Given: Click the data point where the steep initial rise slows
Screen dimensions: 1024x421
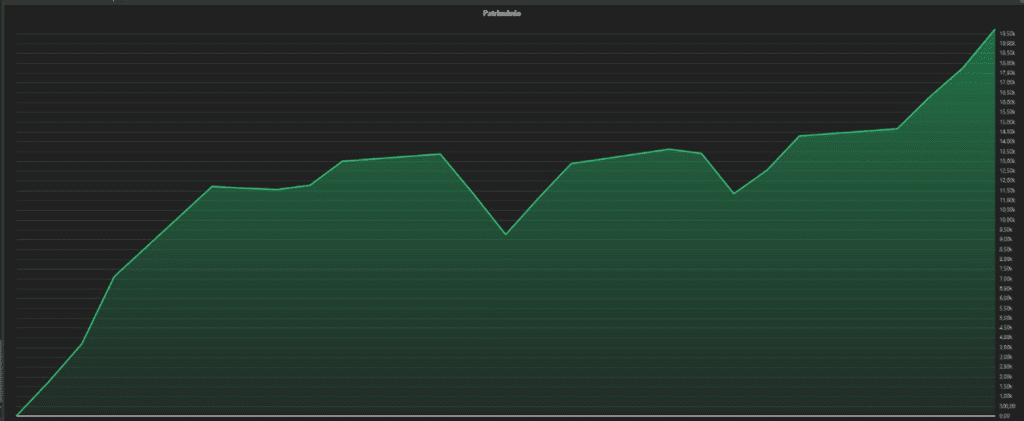Looking at the screenshot, I should 115,276.
